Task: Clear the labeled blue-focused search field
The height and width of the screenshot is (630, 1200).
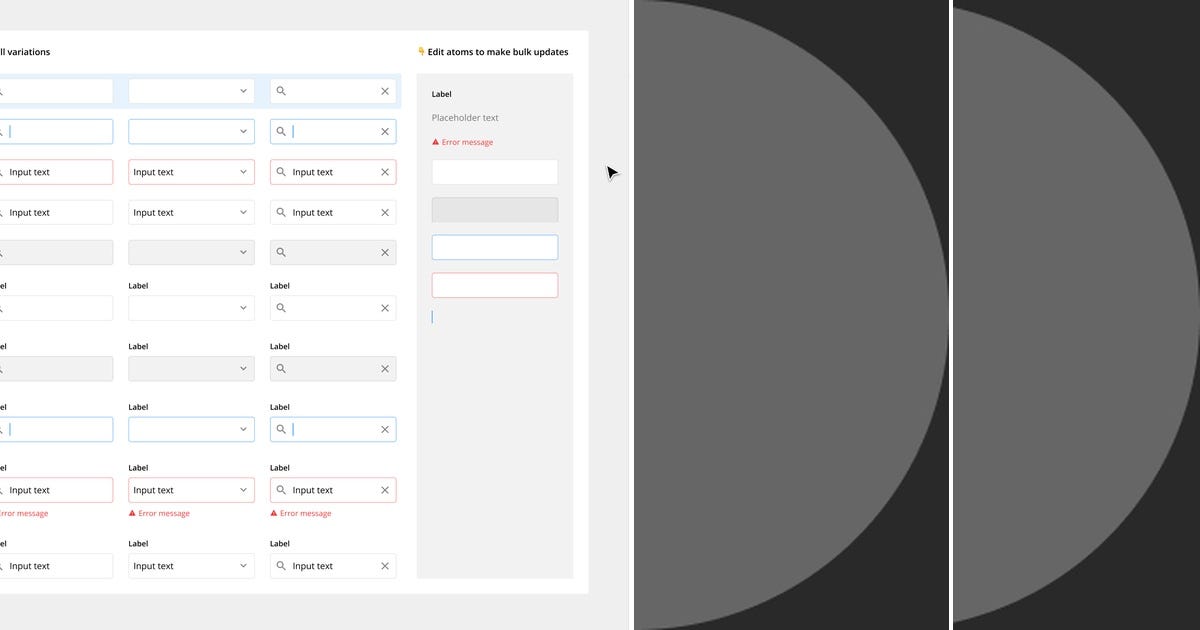Action: click(385, 430)
